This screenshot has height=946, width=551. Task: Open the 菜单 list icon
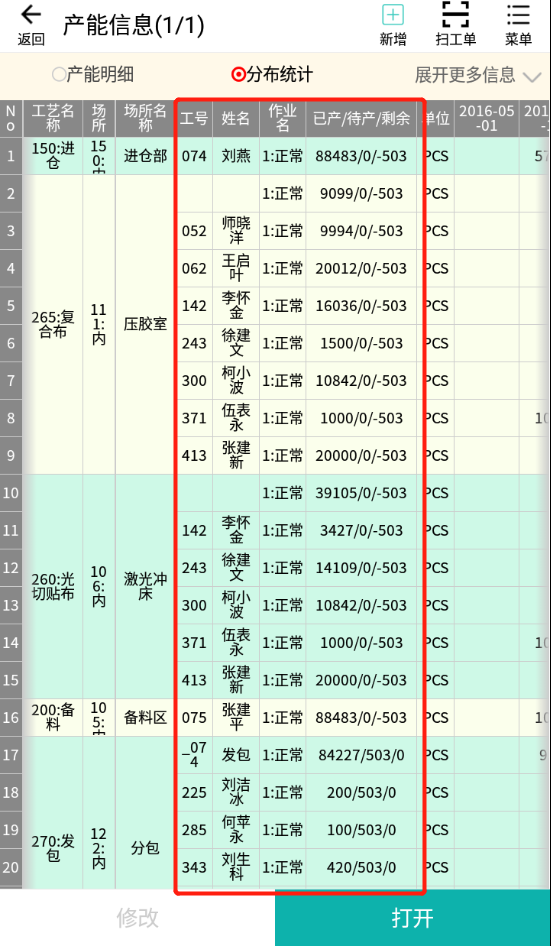(x=518, y=15)
